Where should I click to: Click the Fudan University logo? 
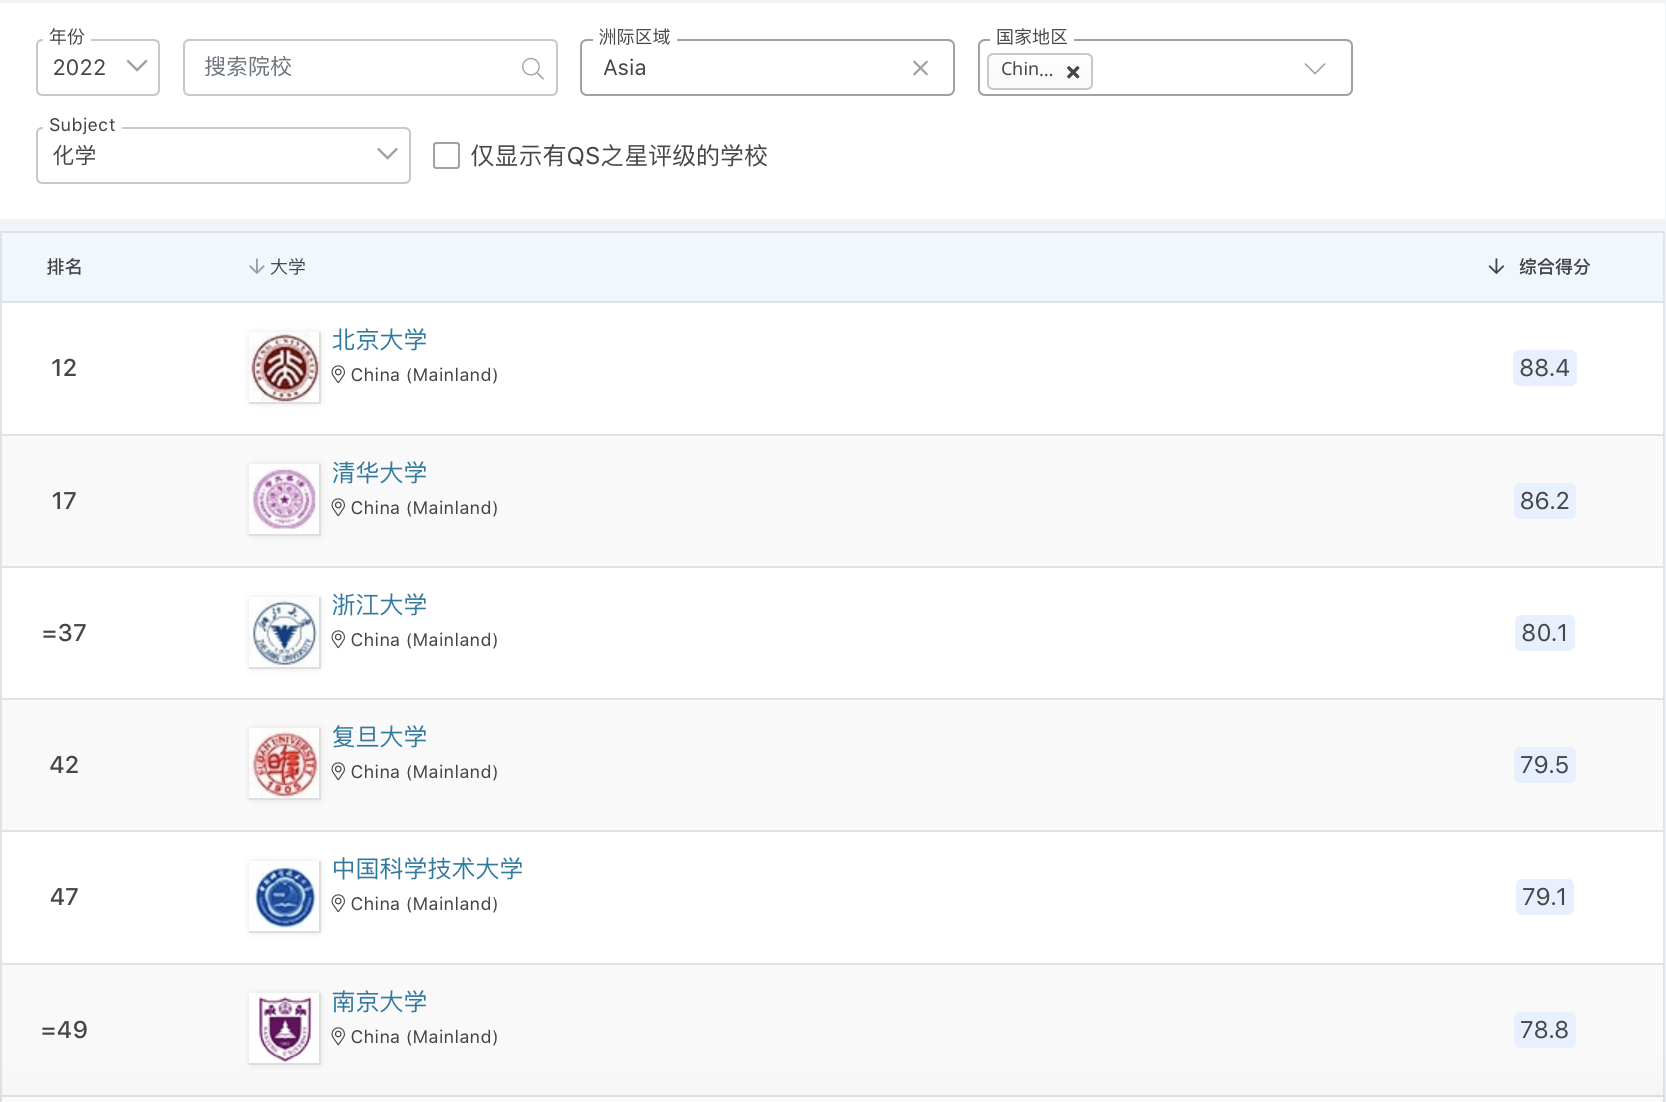point(284,765)
